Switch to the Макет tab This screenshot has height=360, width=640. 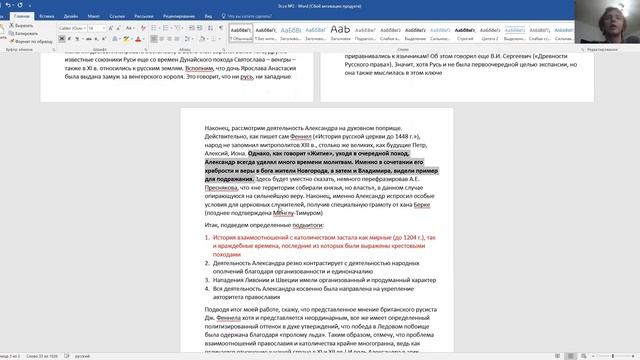click(93, 16)
